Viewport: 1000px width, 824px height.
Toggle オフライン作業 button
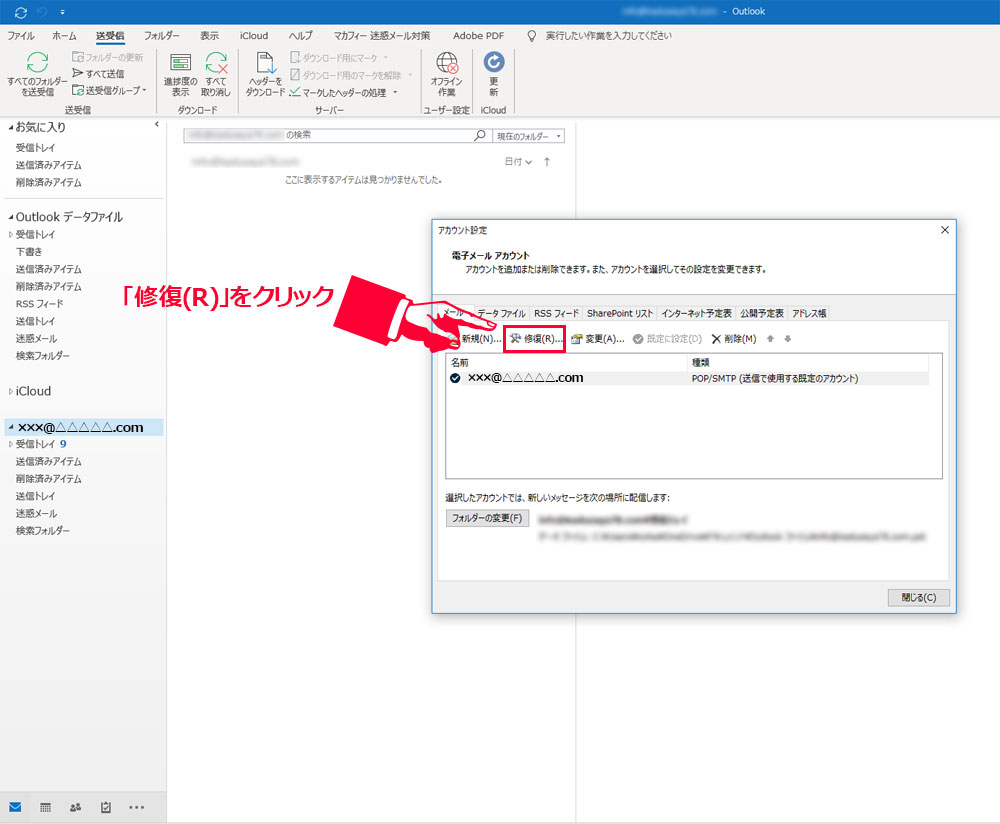click(x=446, y=73)
